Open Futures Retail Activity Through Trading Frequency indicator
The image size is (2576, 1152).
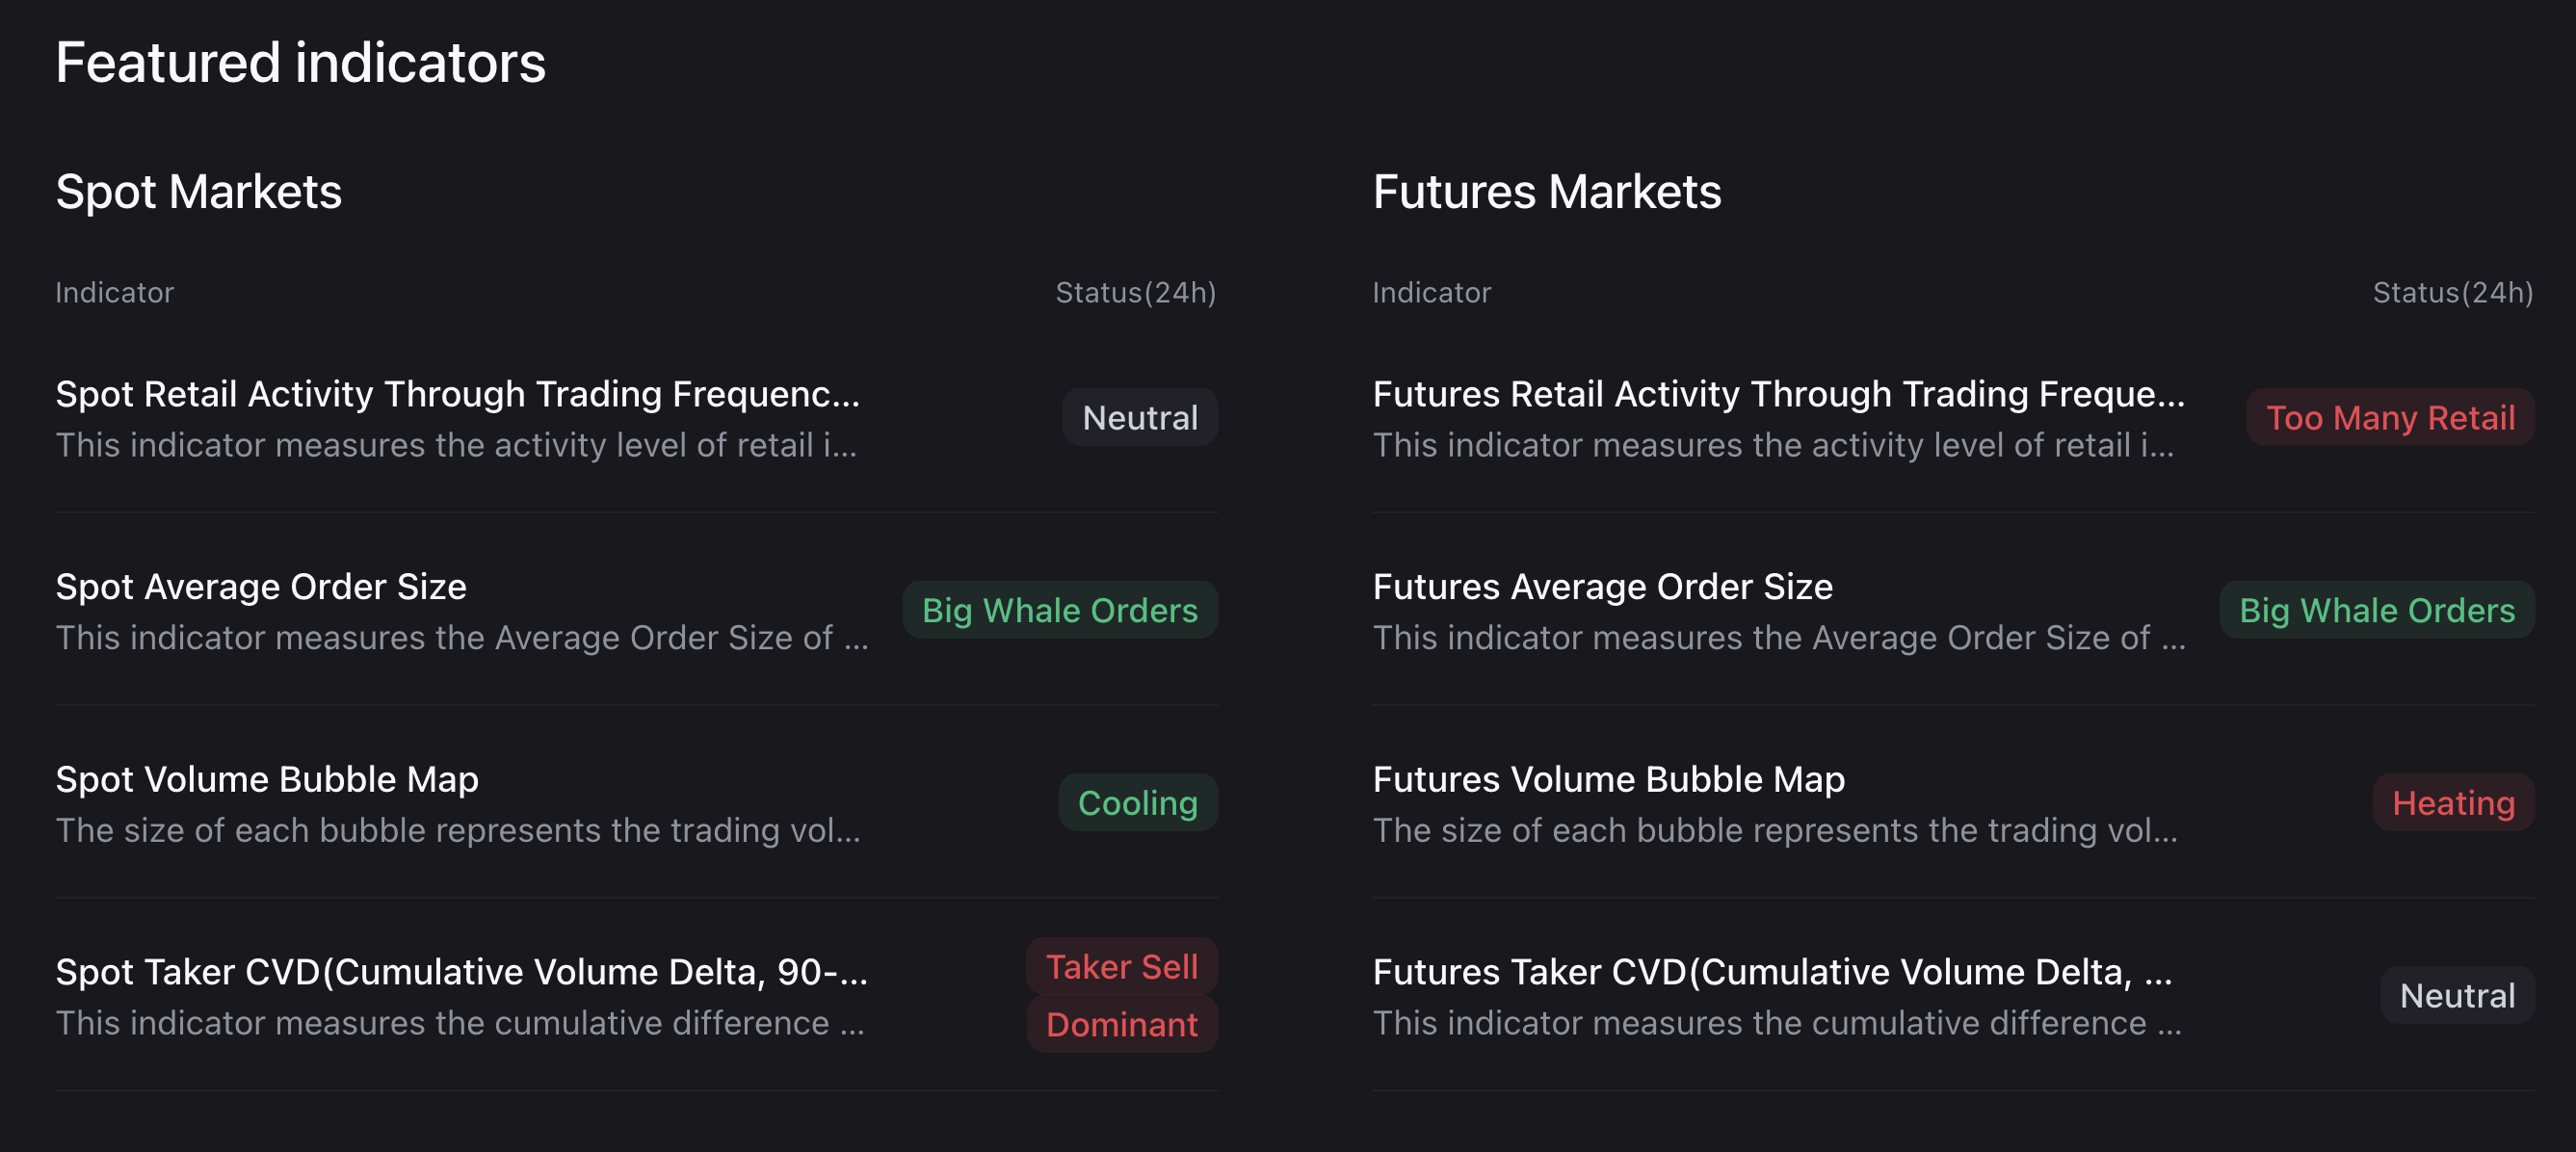click(1778, 394)
